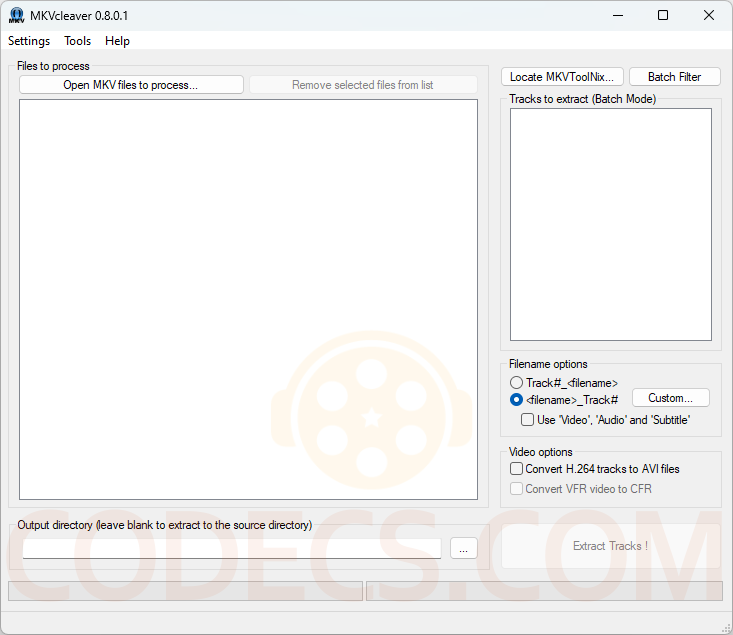Click the output directory browse (...) button

[464, 548]
